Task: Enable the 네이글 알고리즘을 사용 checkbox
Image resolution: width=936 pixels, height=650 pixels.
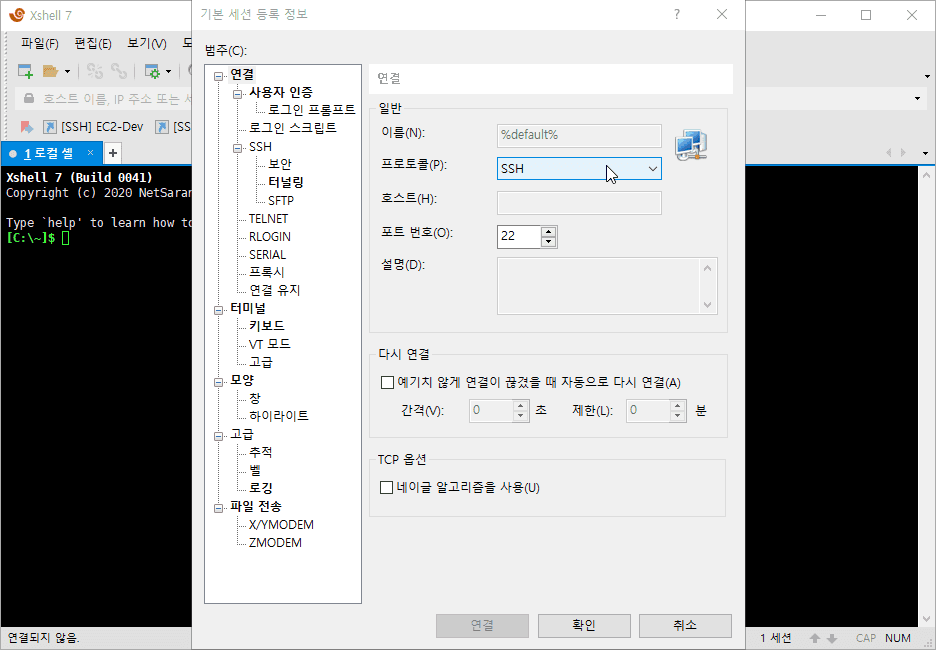Action: coord(387,488)
